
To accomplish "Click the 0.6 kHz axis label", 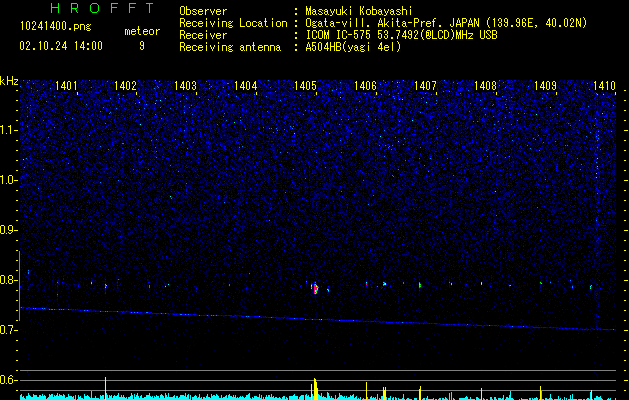I will 9,379.
